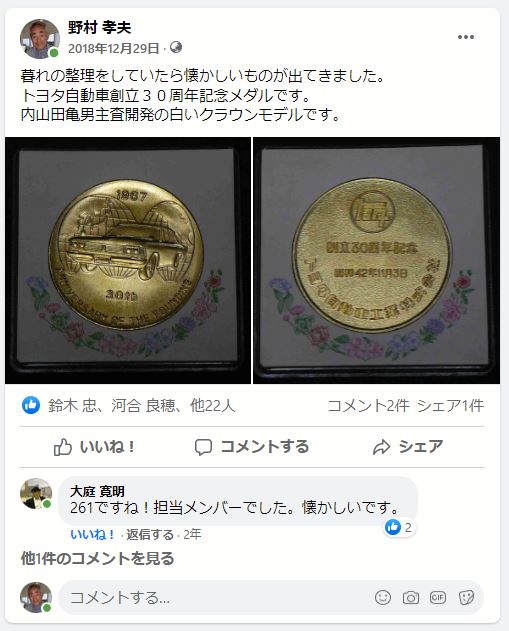This screenshot has height=631, width=509.
Task: Add a GIF to the comment
Action: pos(438,598)
